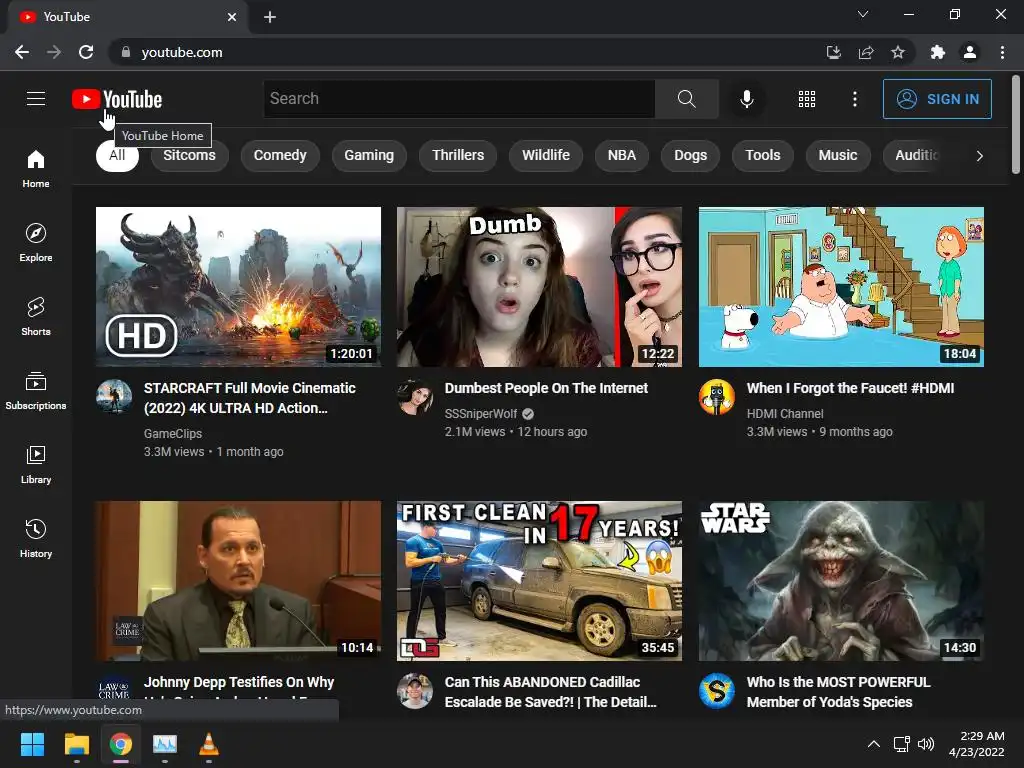The width and height of the screenshot is (1024, 768).
Task: Click the page vertical scrollbar
Action: click(1016, 124)
